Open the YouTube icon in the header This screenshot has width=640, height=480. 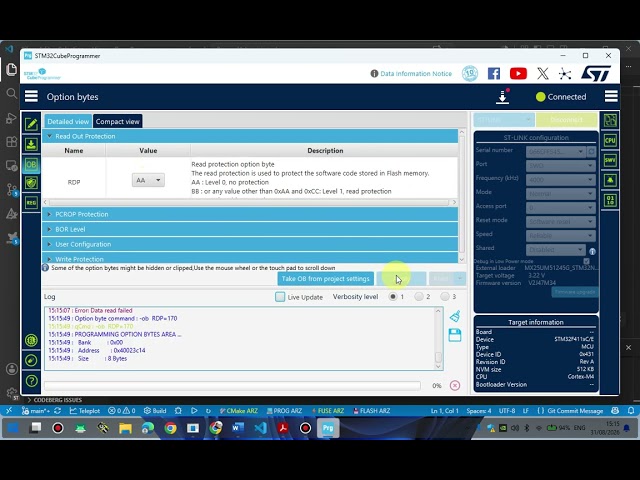click(x=518, y=73)
